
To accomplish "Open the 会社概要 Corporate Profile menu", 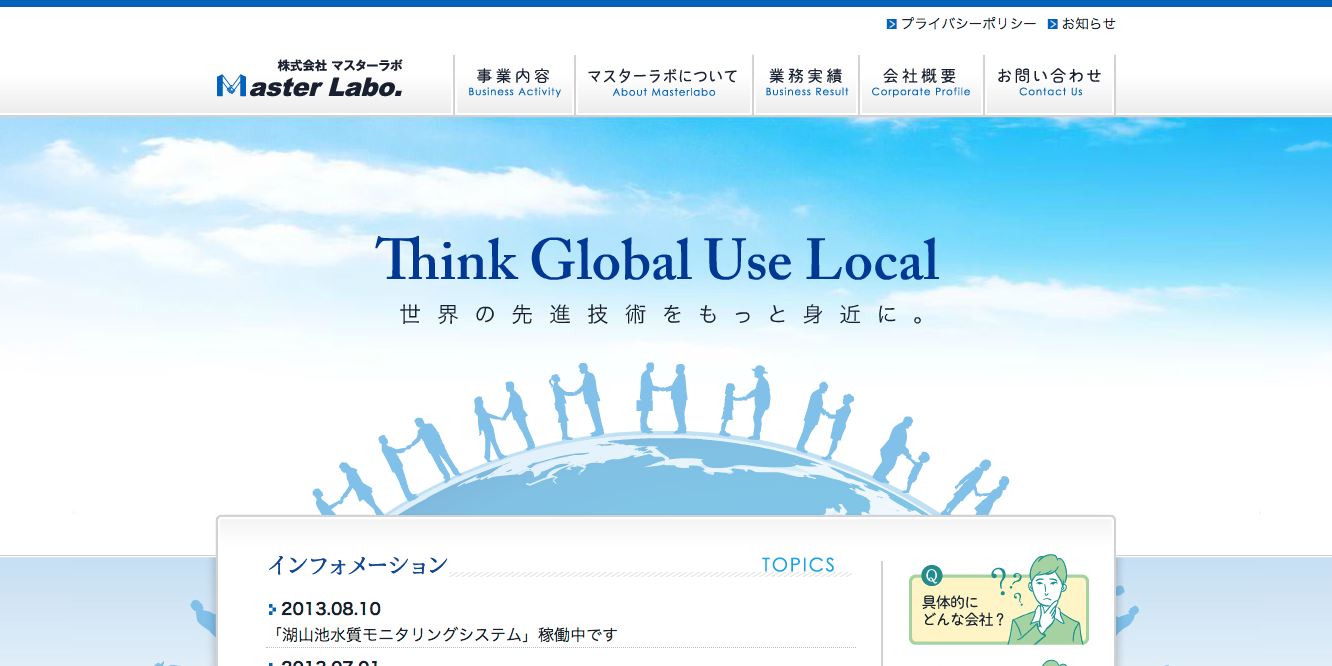I will [x=921, y=84].
